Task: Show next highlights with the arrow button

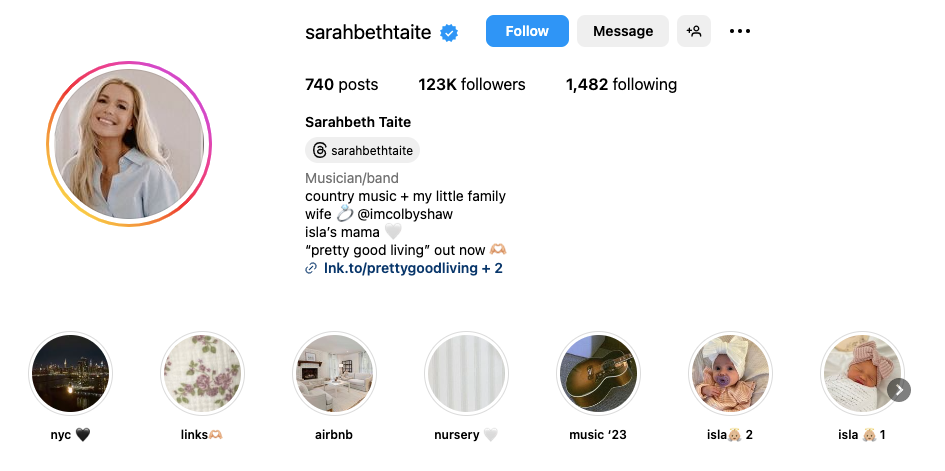Action: (x=899, y=390)
